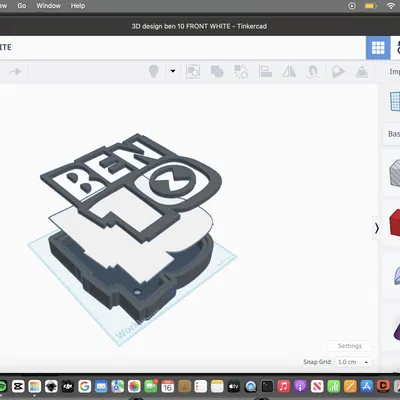
Task: Select the Cruise magnet icon
Action: click(313, 71)
